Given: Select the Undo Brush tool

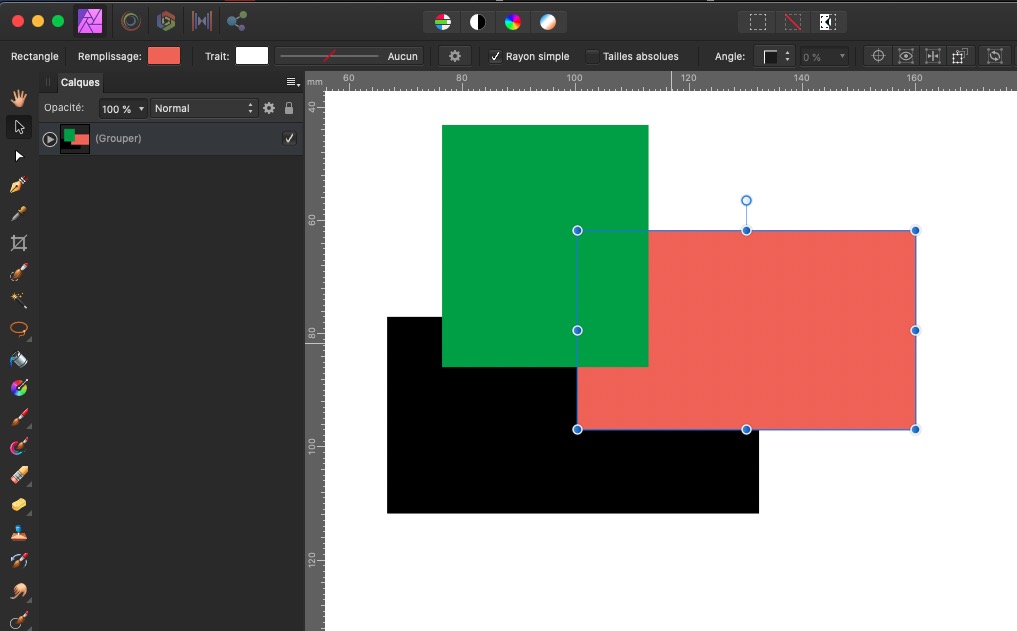Looking at the screenshot, I should tap(19, 562).
